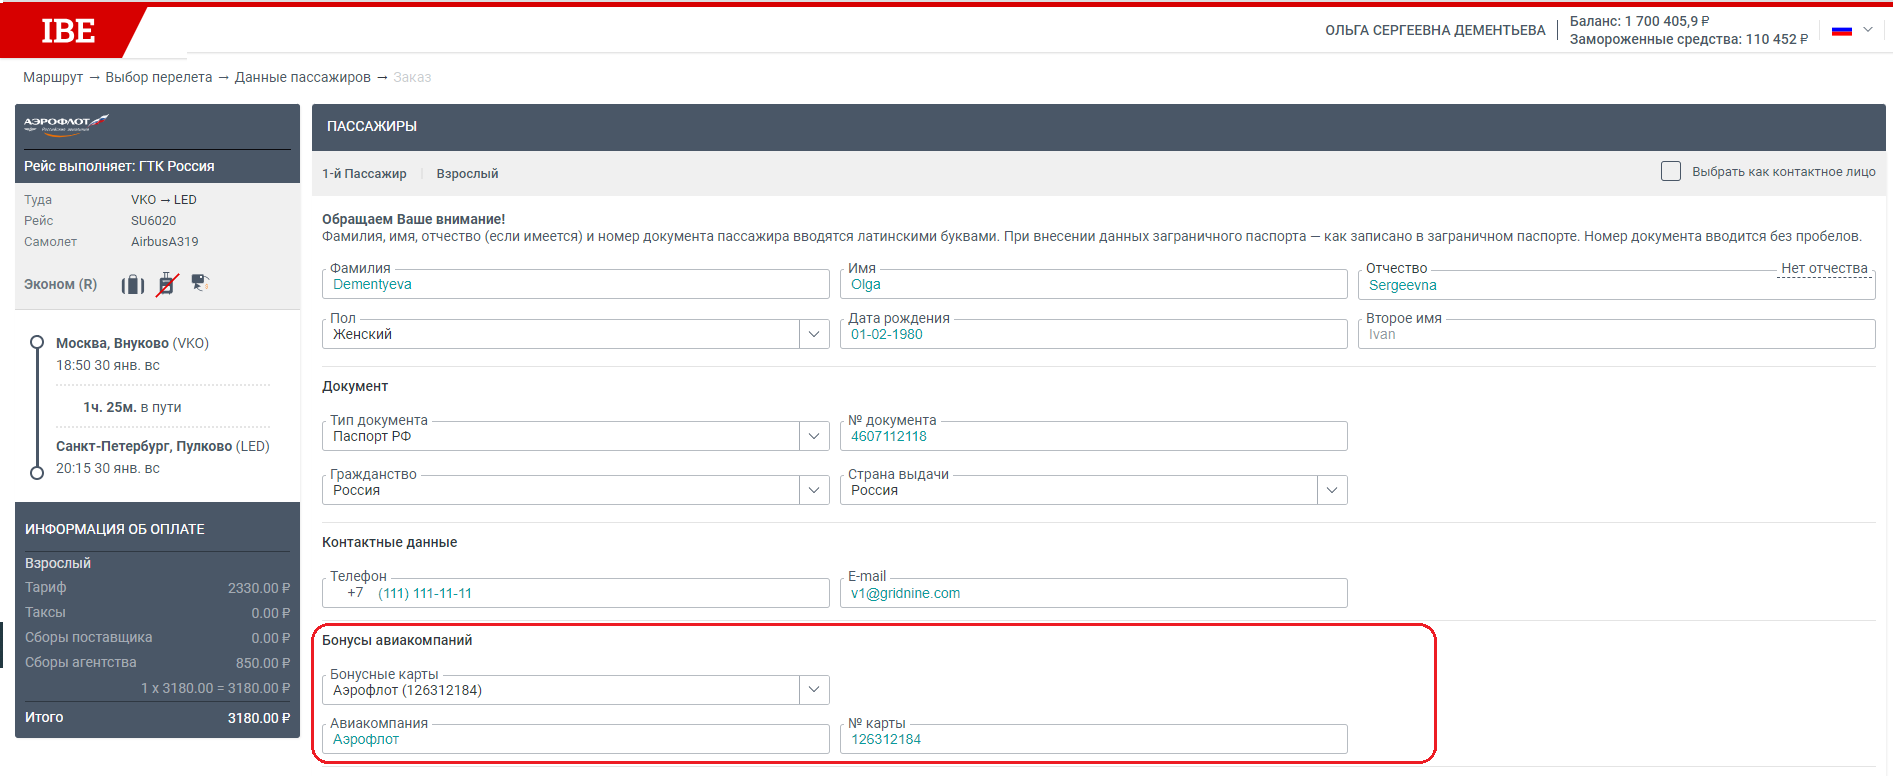Viewport: 1893px width, 776px height.
Task: Expand the 'Тип документа' dropdown
Action: pyautogui.click(x=814, y=436)
